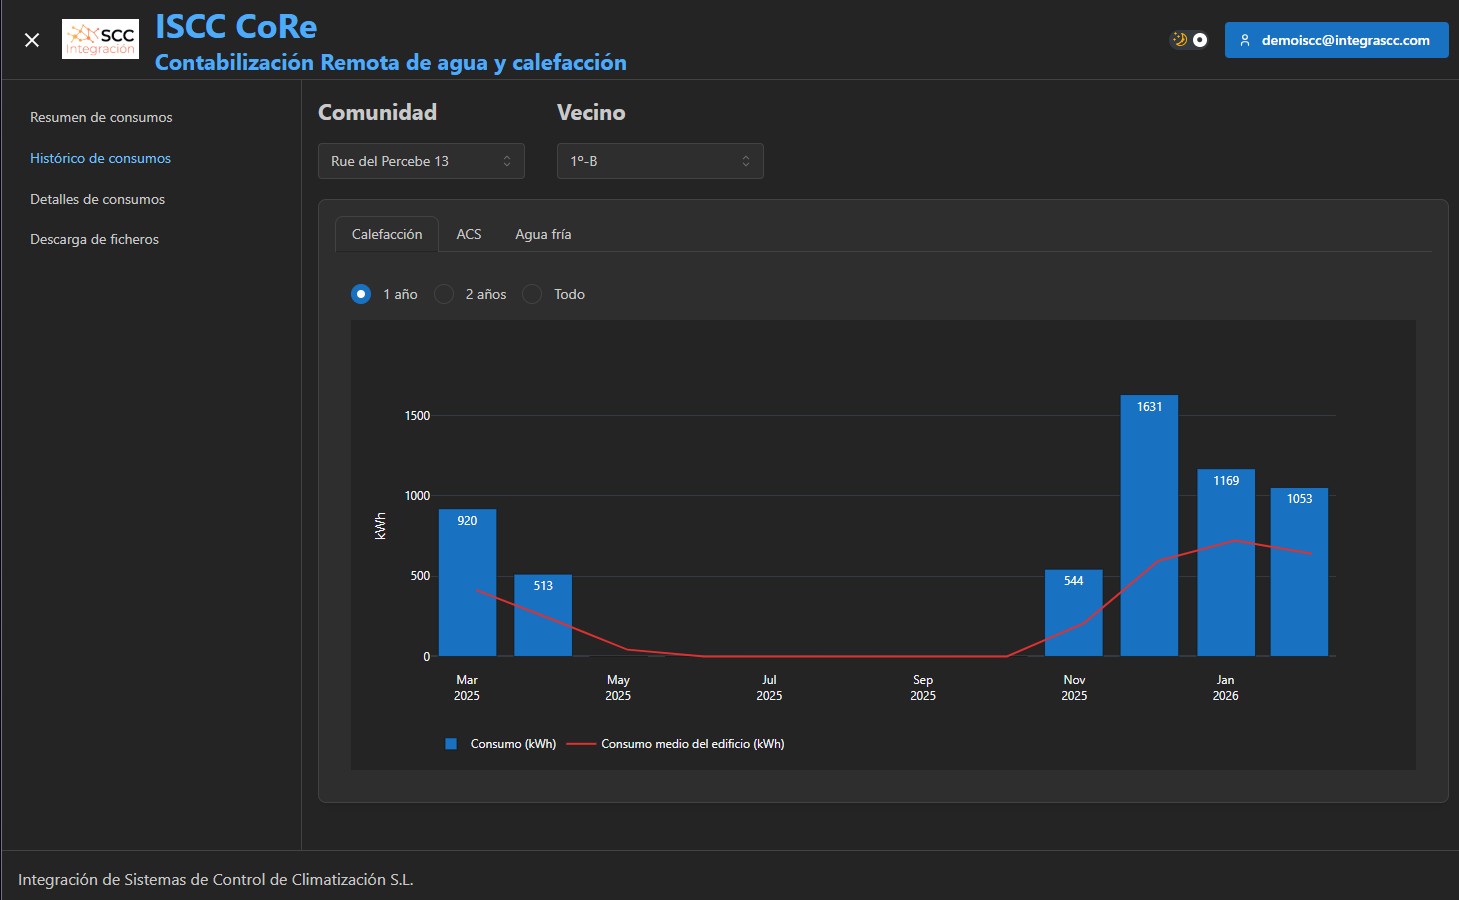Close the sidebar with the X icon
This screenshot has height=900, width=1459.
pos(32,40)
